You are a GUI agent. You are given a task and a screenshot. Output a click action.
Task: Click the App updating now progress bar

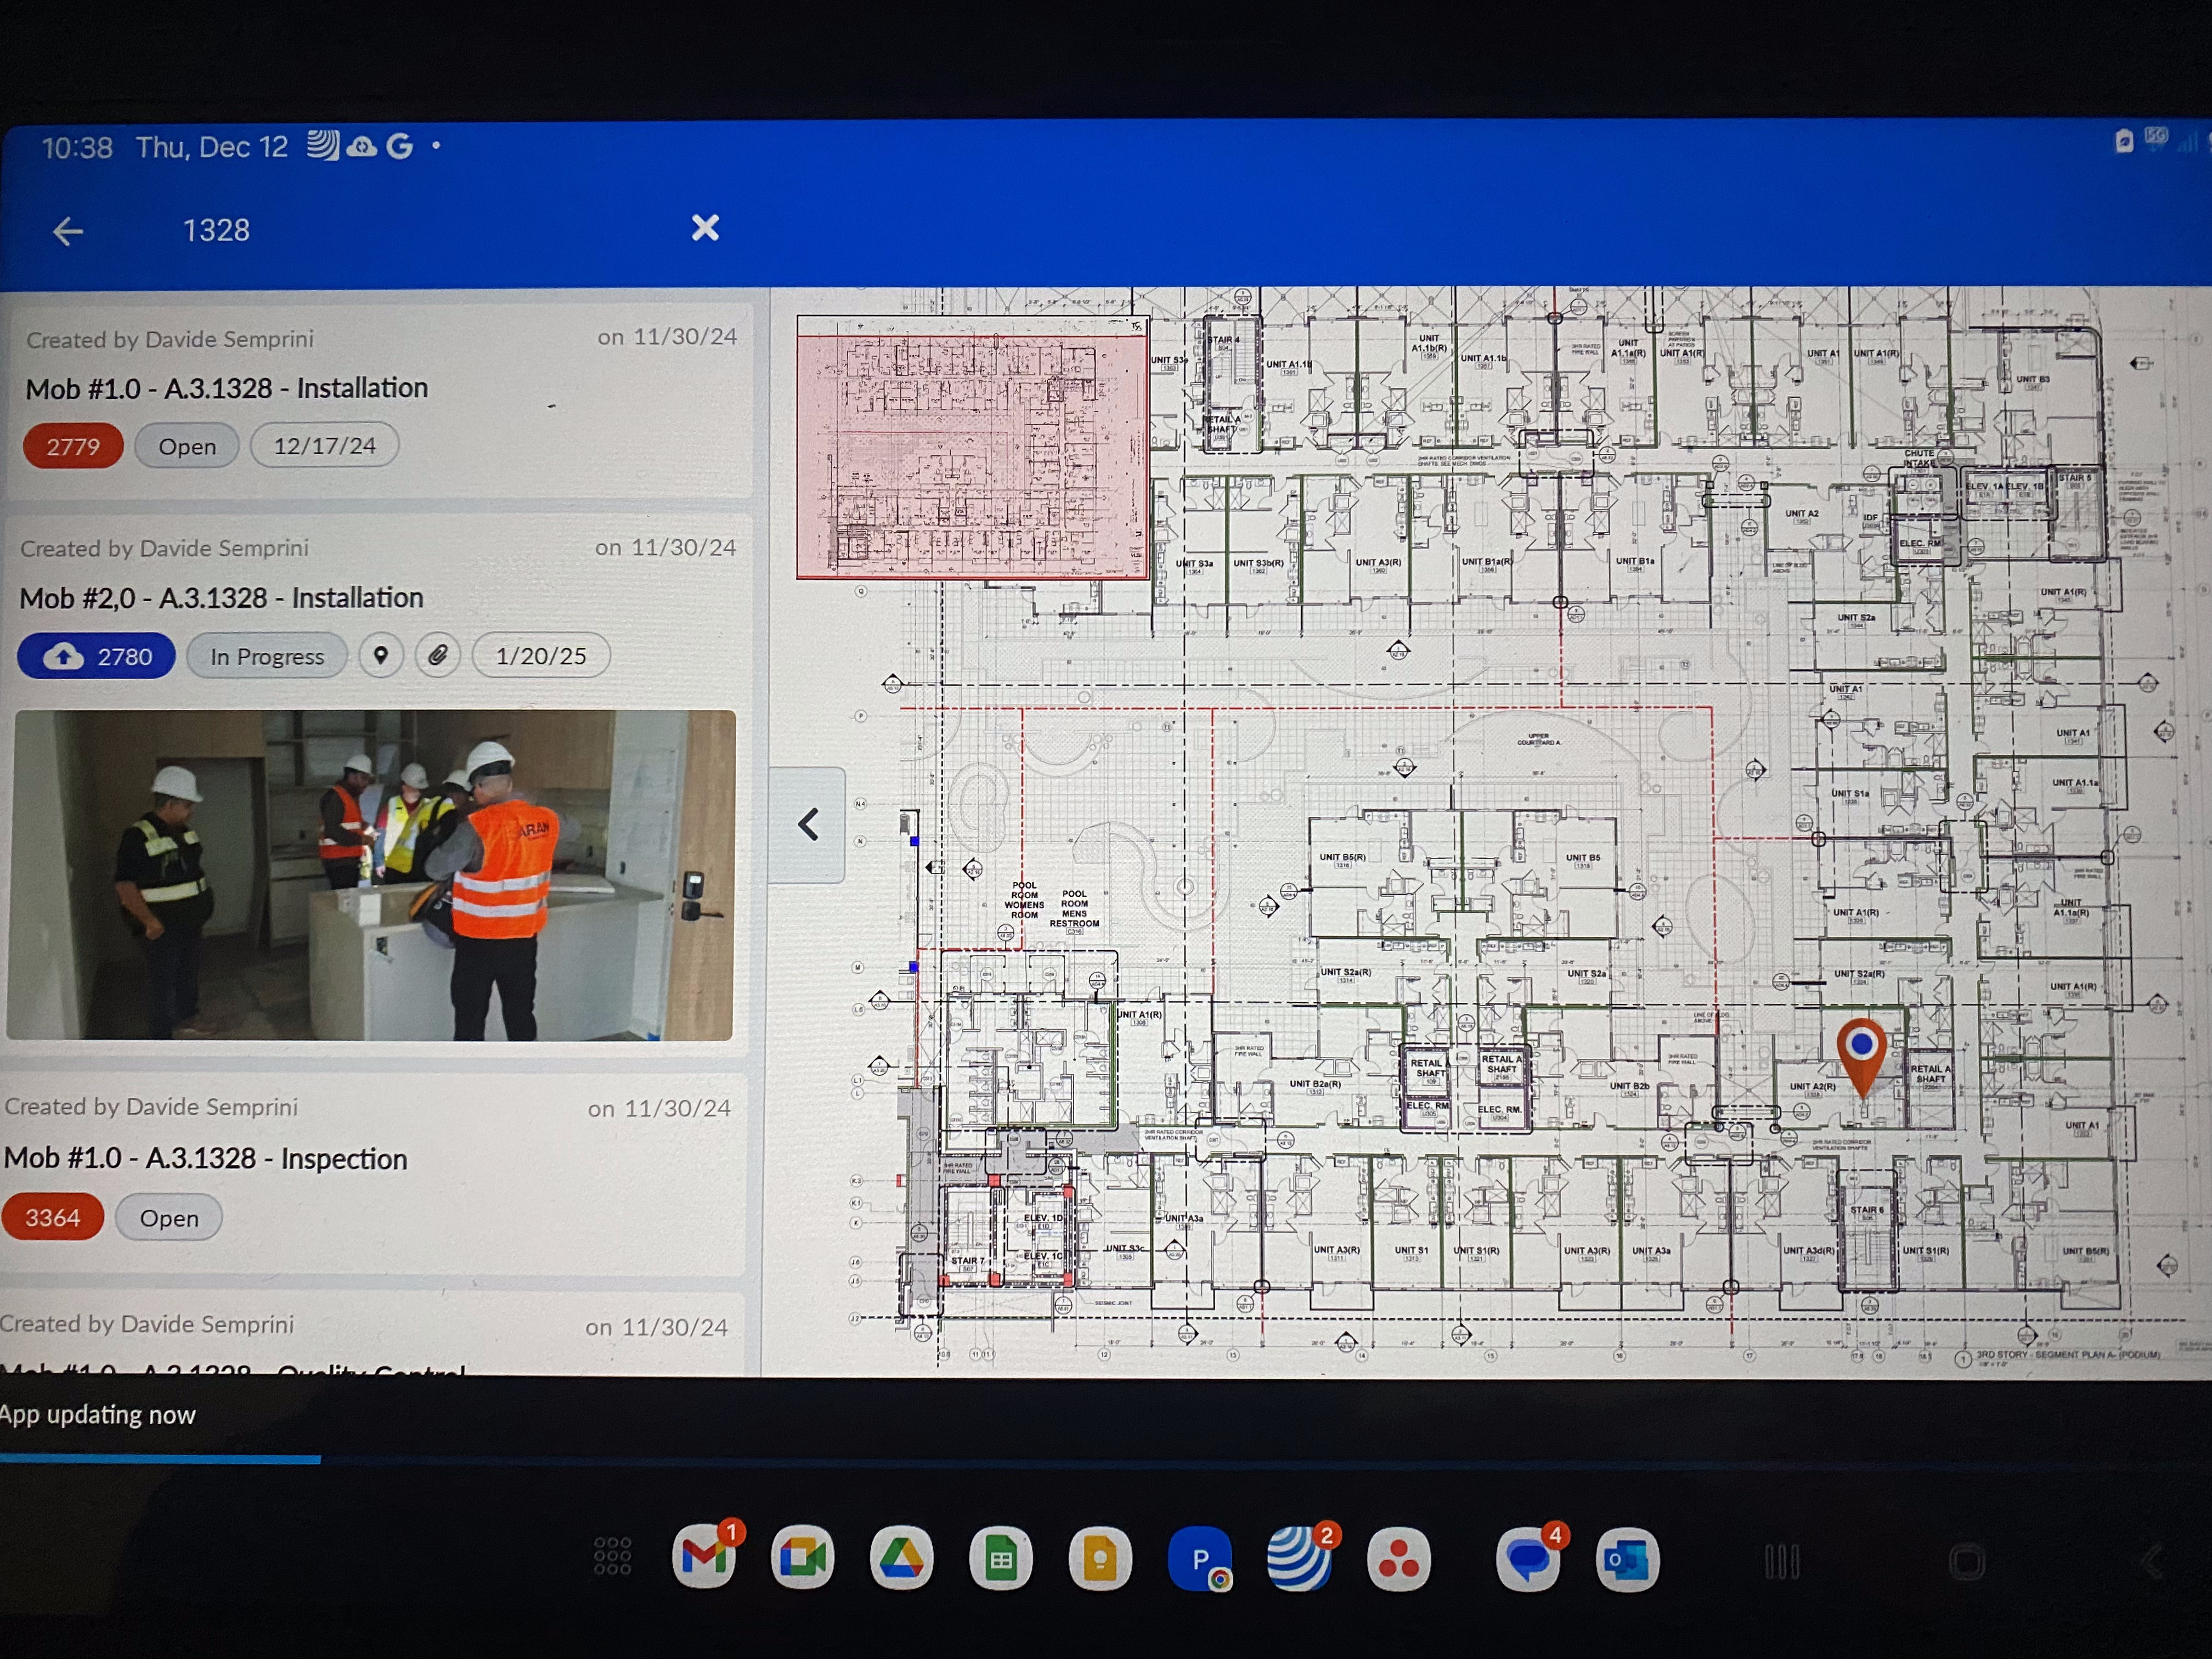pos(1106,1460)
